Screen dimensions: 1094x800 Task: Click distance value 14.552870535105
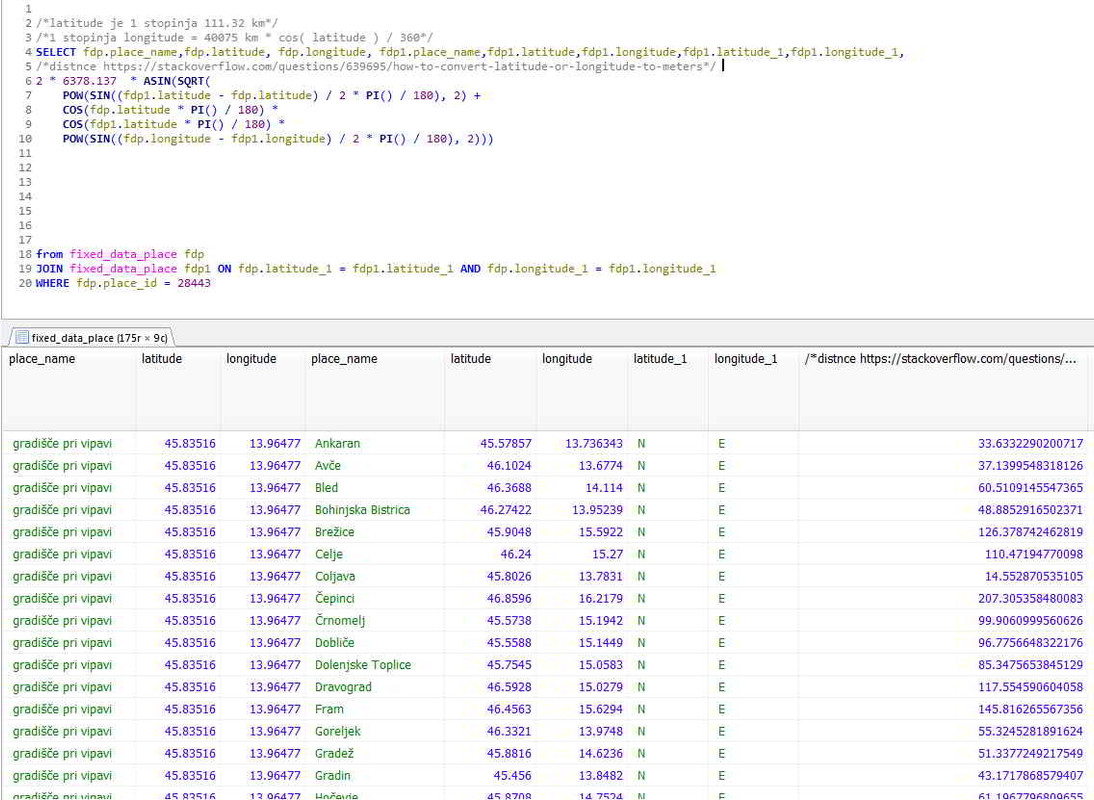pos(1034,577)
